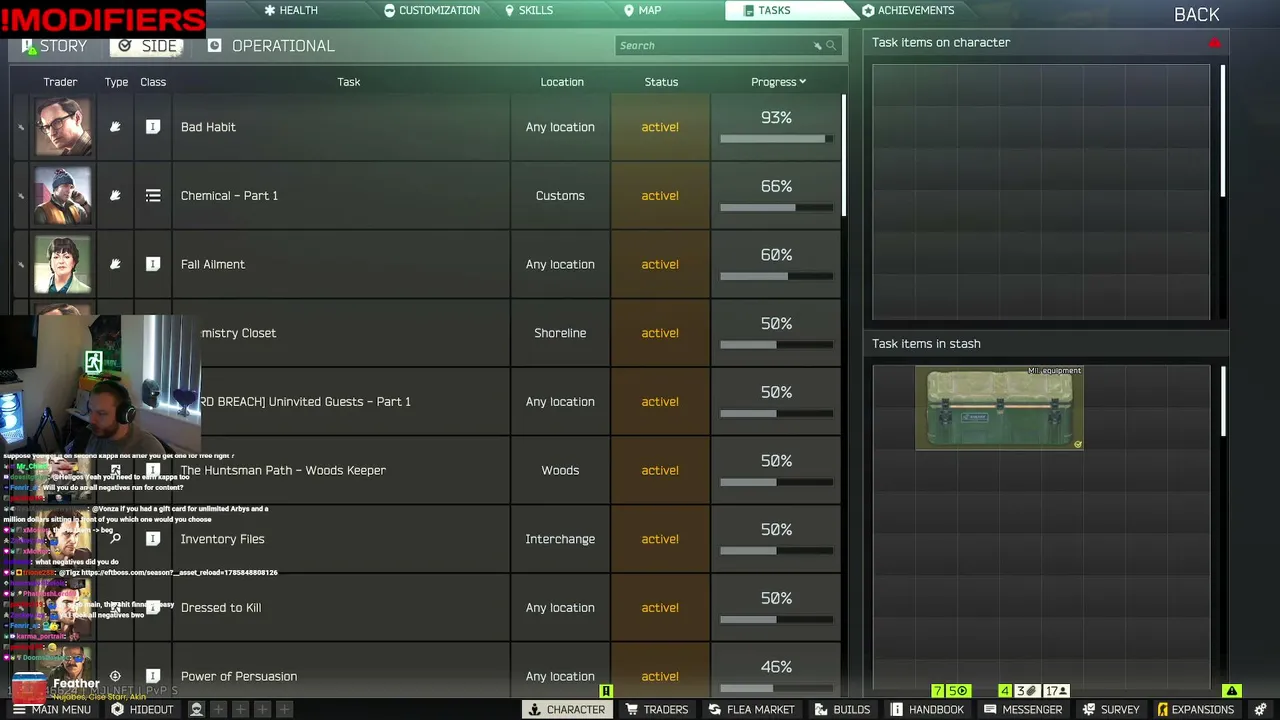Select the Tasks tab
This screenshot has width=1280, height=720.
767,10
